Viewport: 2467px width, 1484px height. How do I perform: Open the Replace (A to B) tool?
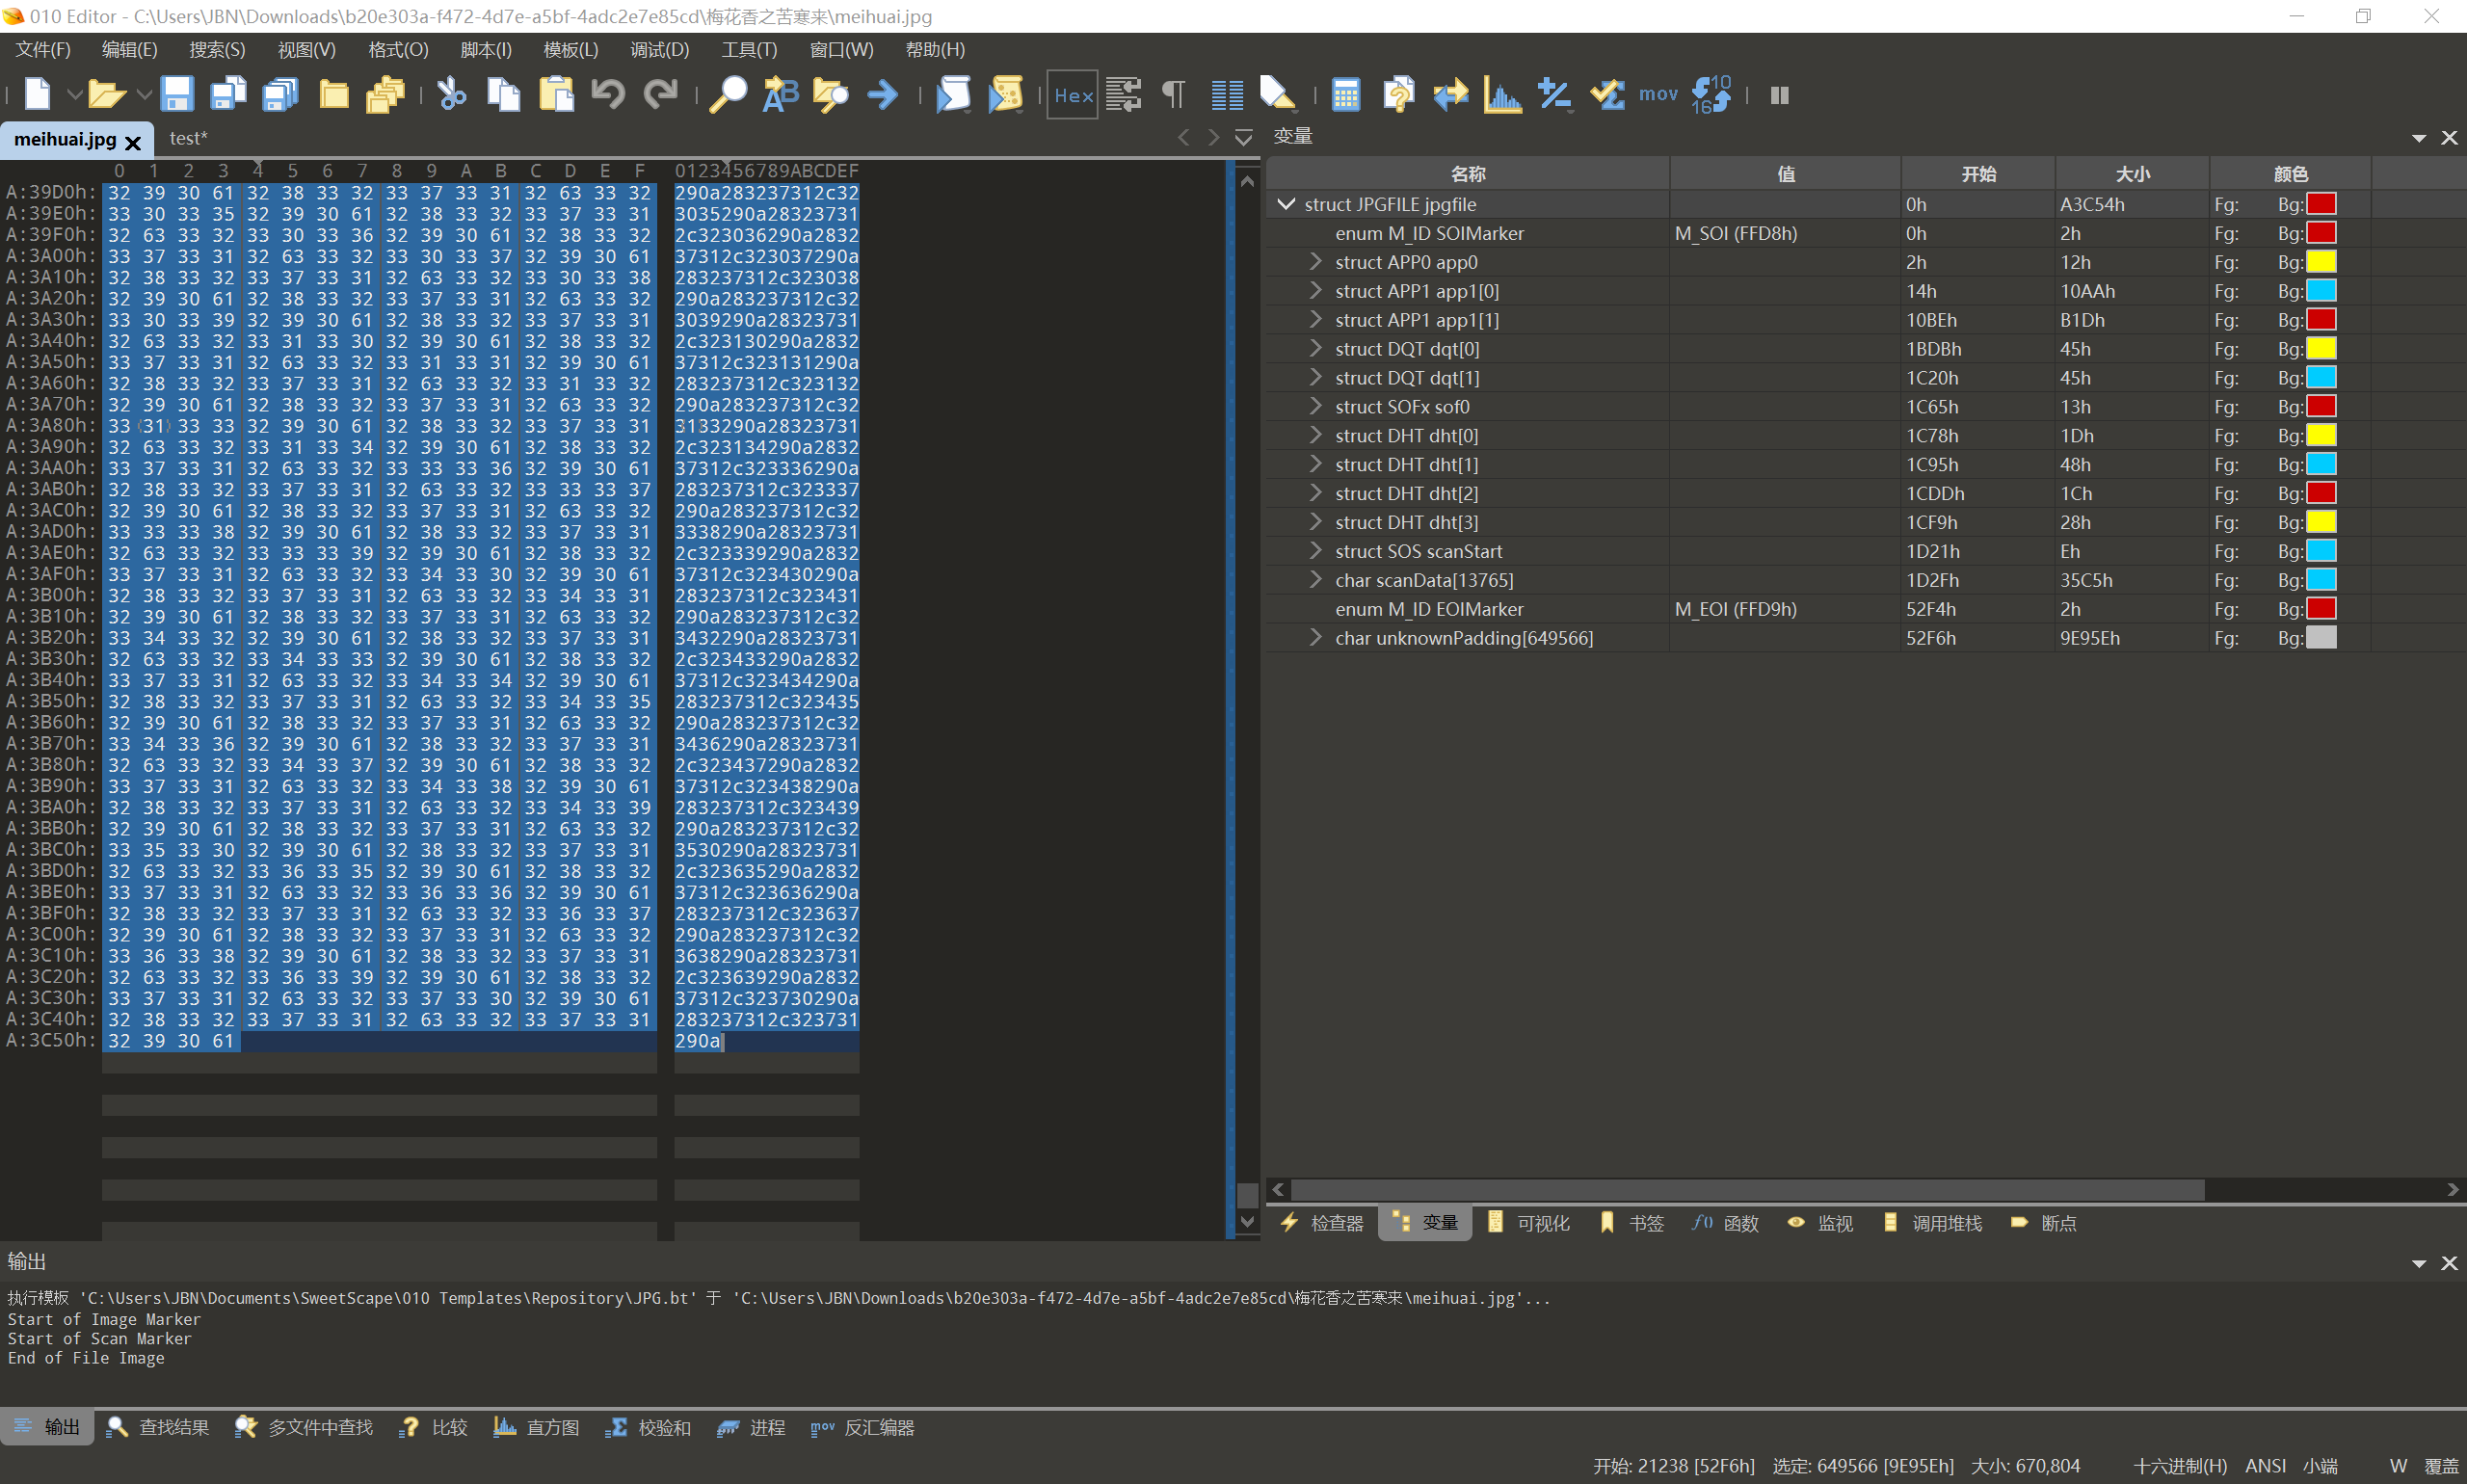[x=780, y=95]
